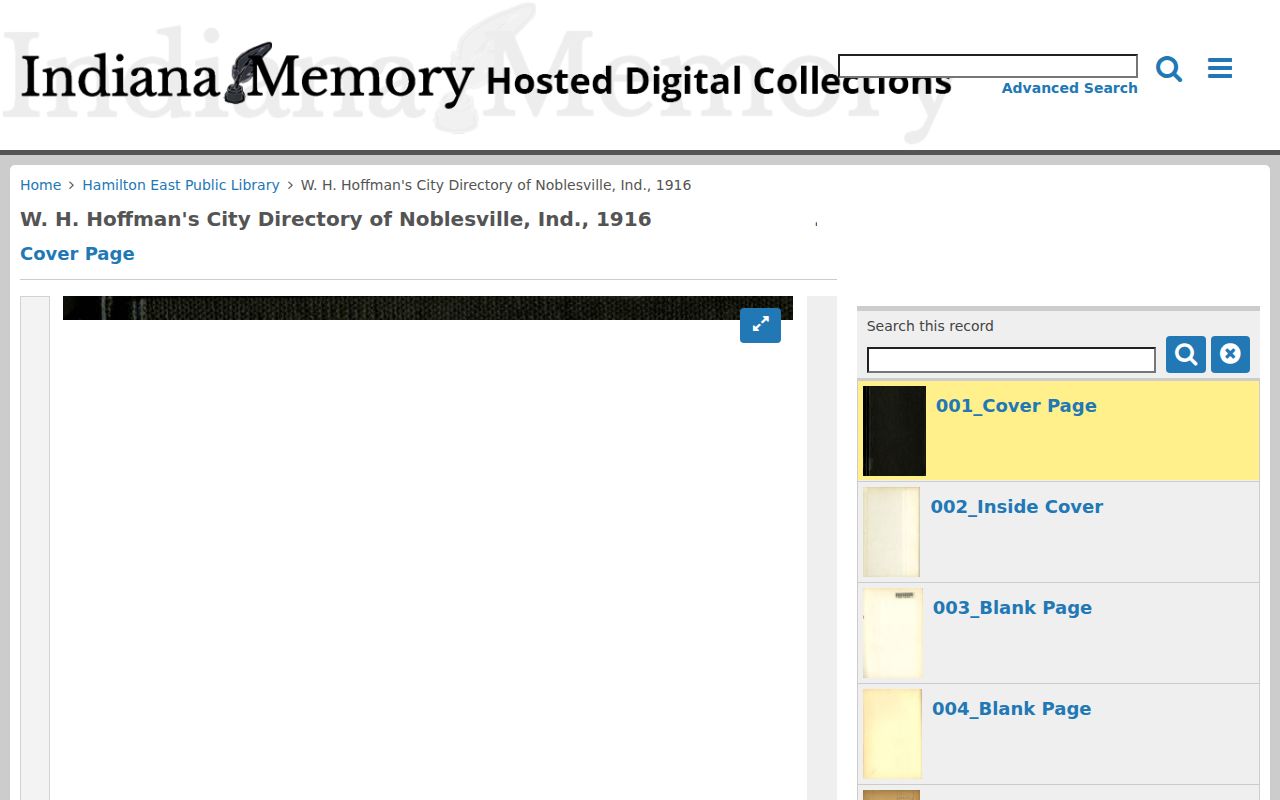Clear the Search this record field
This screenshot has height=800, width=1280.
click(1230, 355)
